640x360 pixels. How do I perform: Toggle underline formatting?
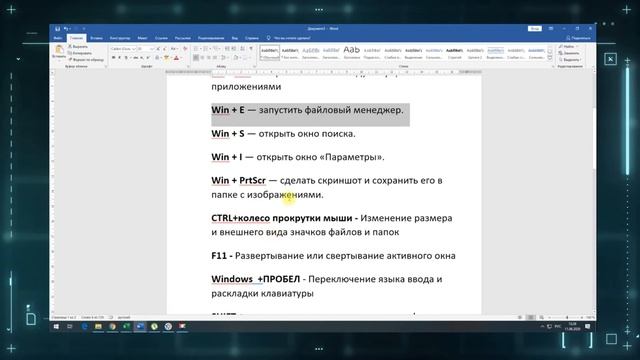pos(126,58)
